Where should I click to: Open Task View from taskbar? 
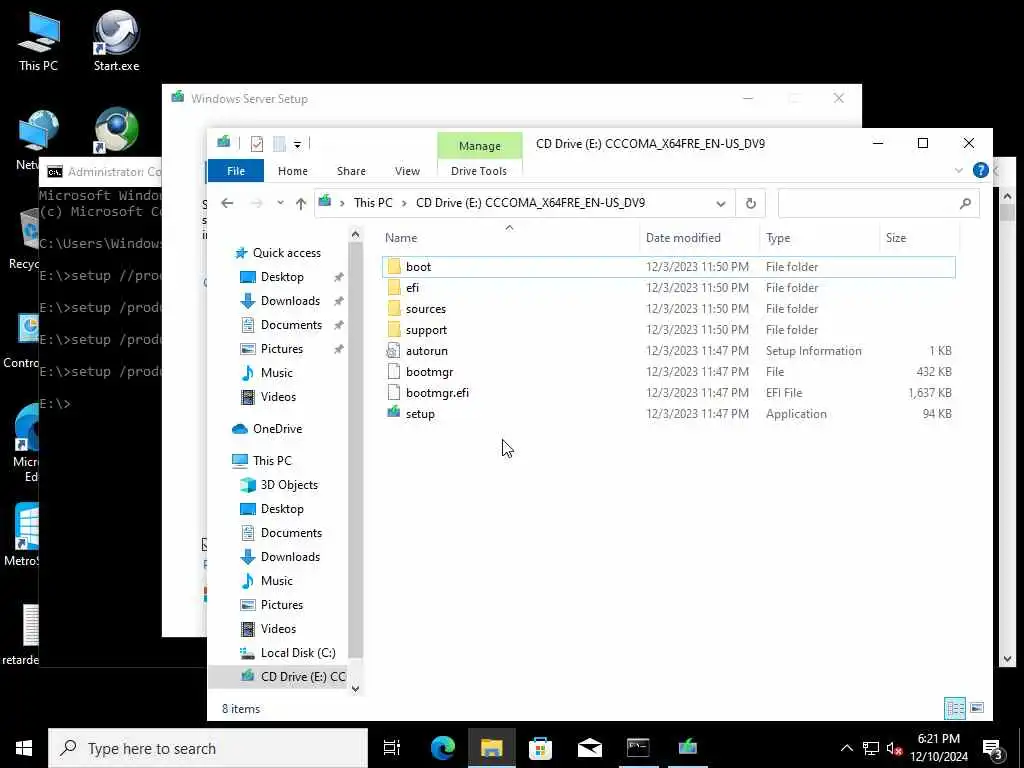tap(392, 748)
